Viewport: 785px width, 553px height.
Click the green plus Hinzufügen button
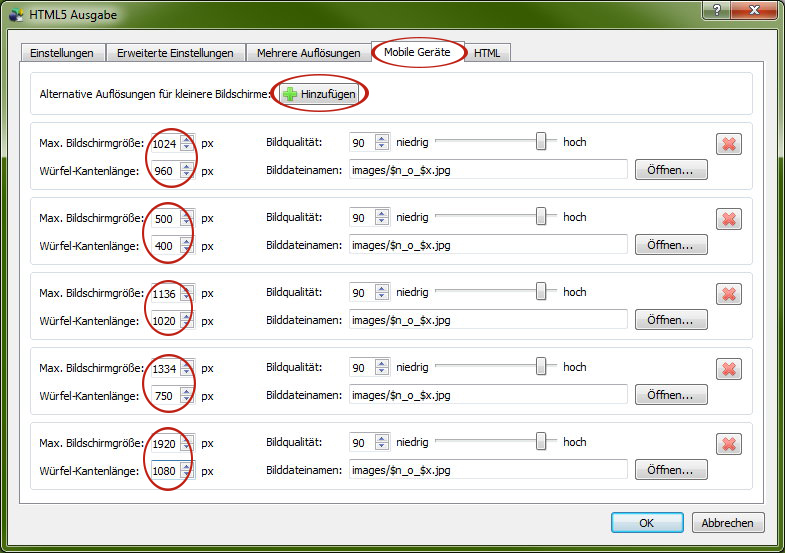point(318,93)
